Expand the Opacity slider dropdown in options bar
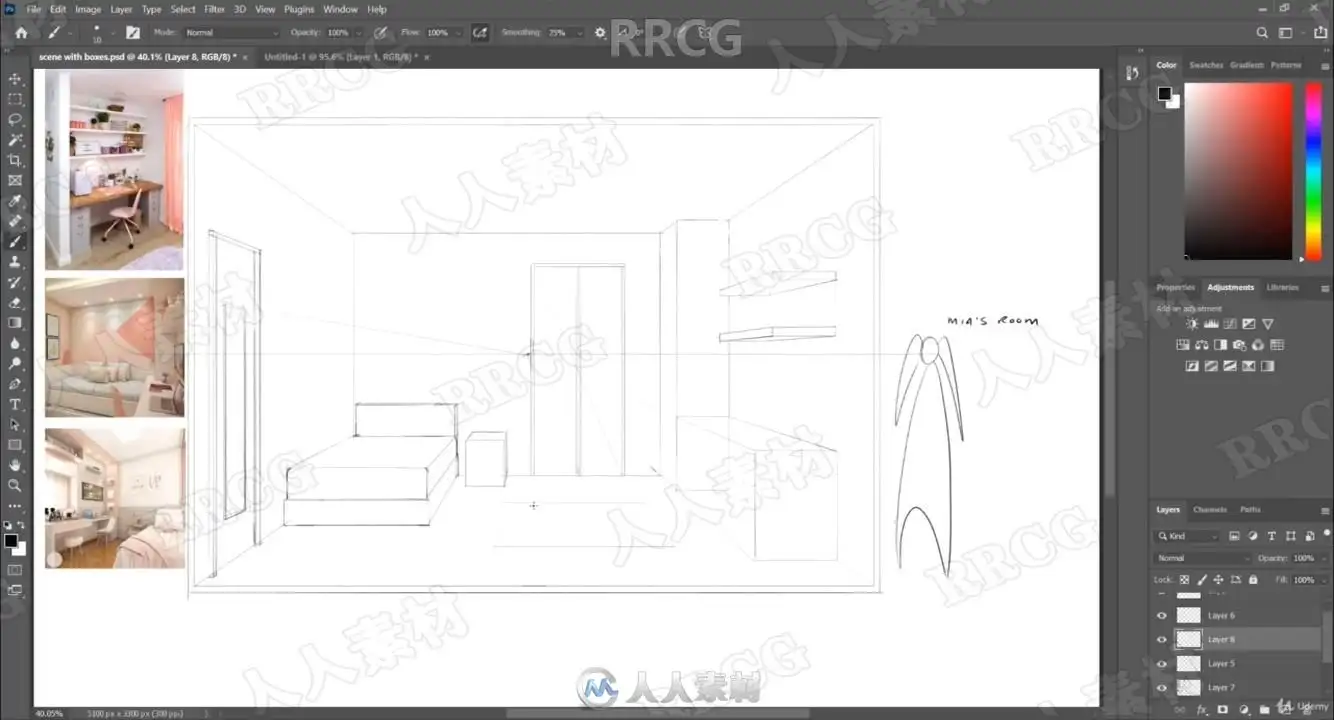The height and width of the screenshot is (720, 1334). 361,33
